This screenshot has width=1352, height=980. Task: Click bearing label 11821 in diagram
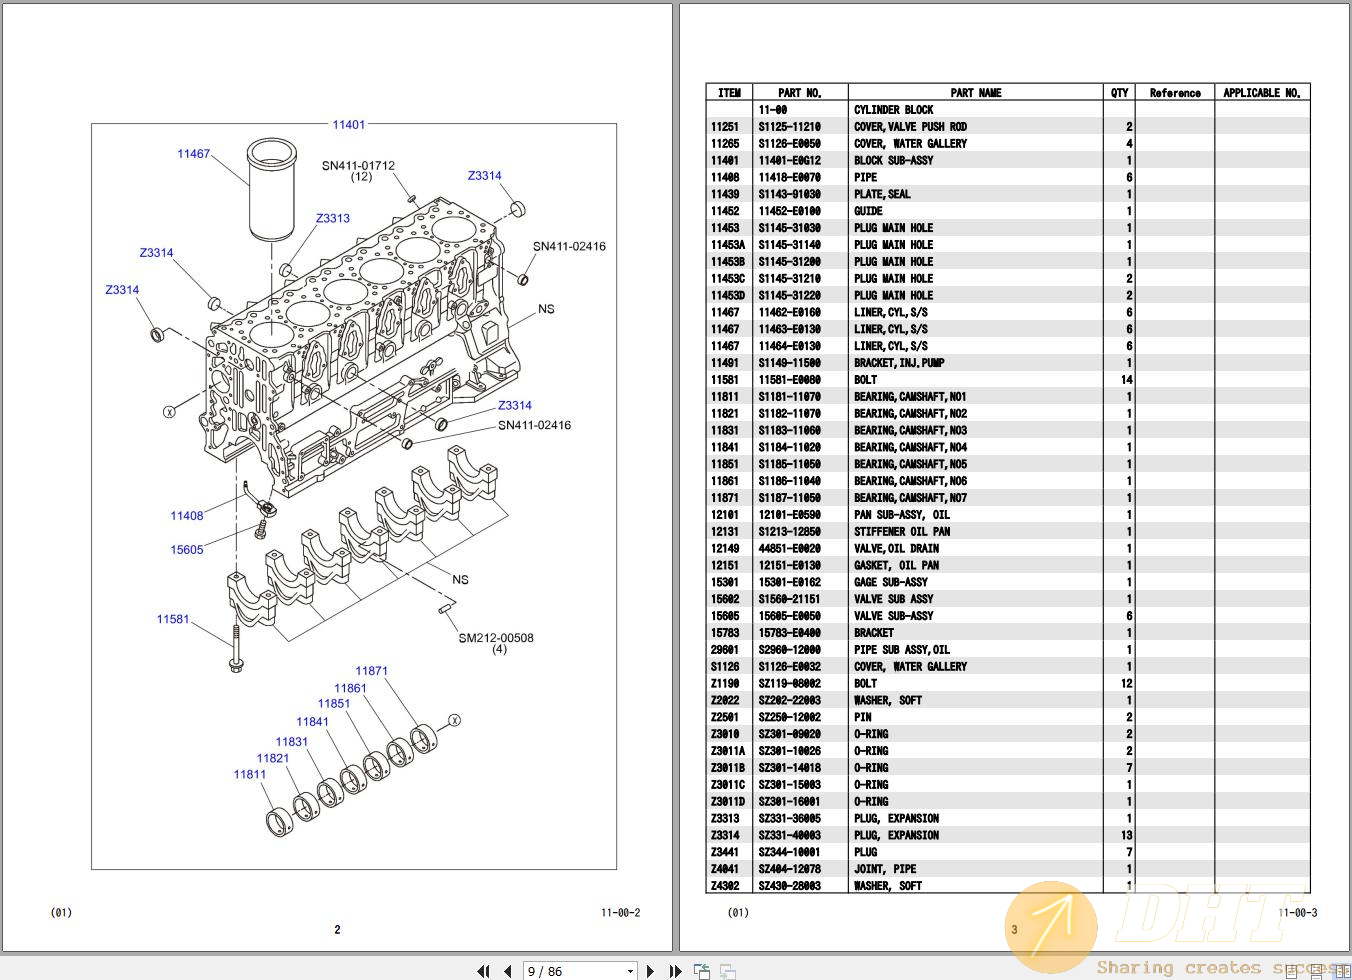click(273, 758)
